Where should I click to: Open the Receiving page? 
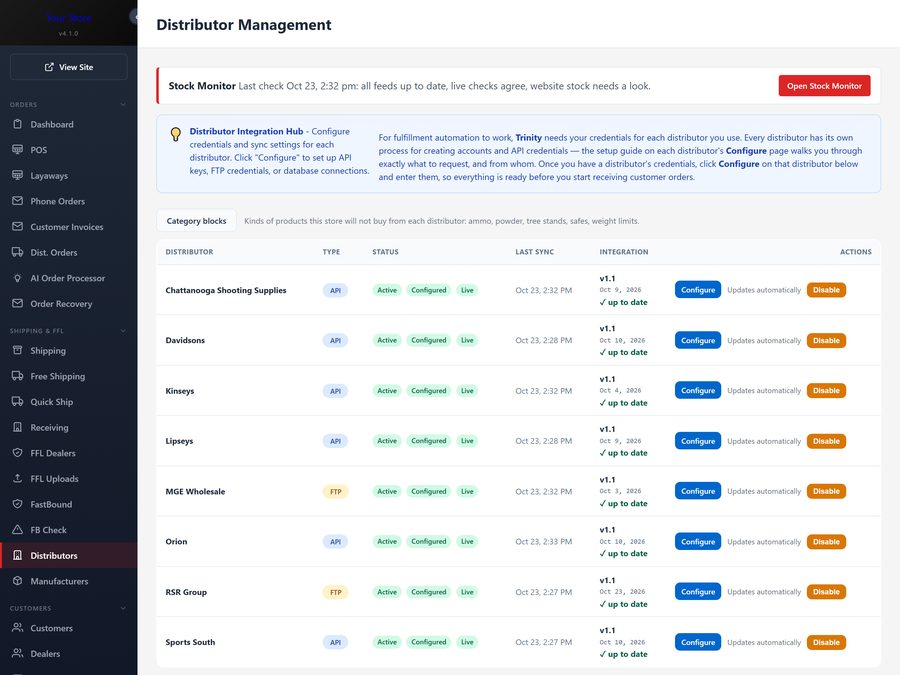click(69, 427)
